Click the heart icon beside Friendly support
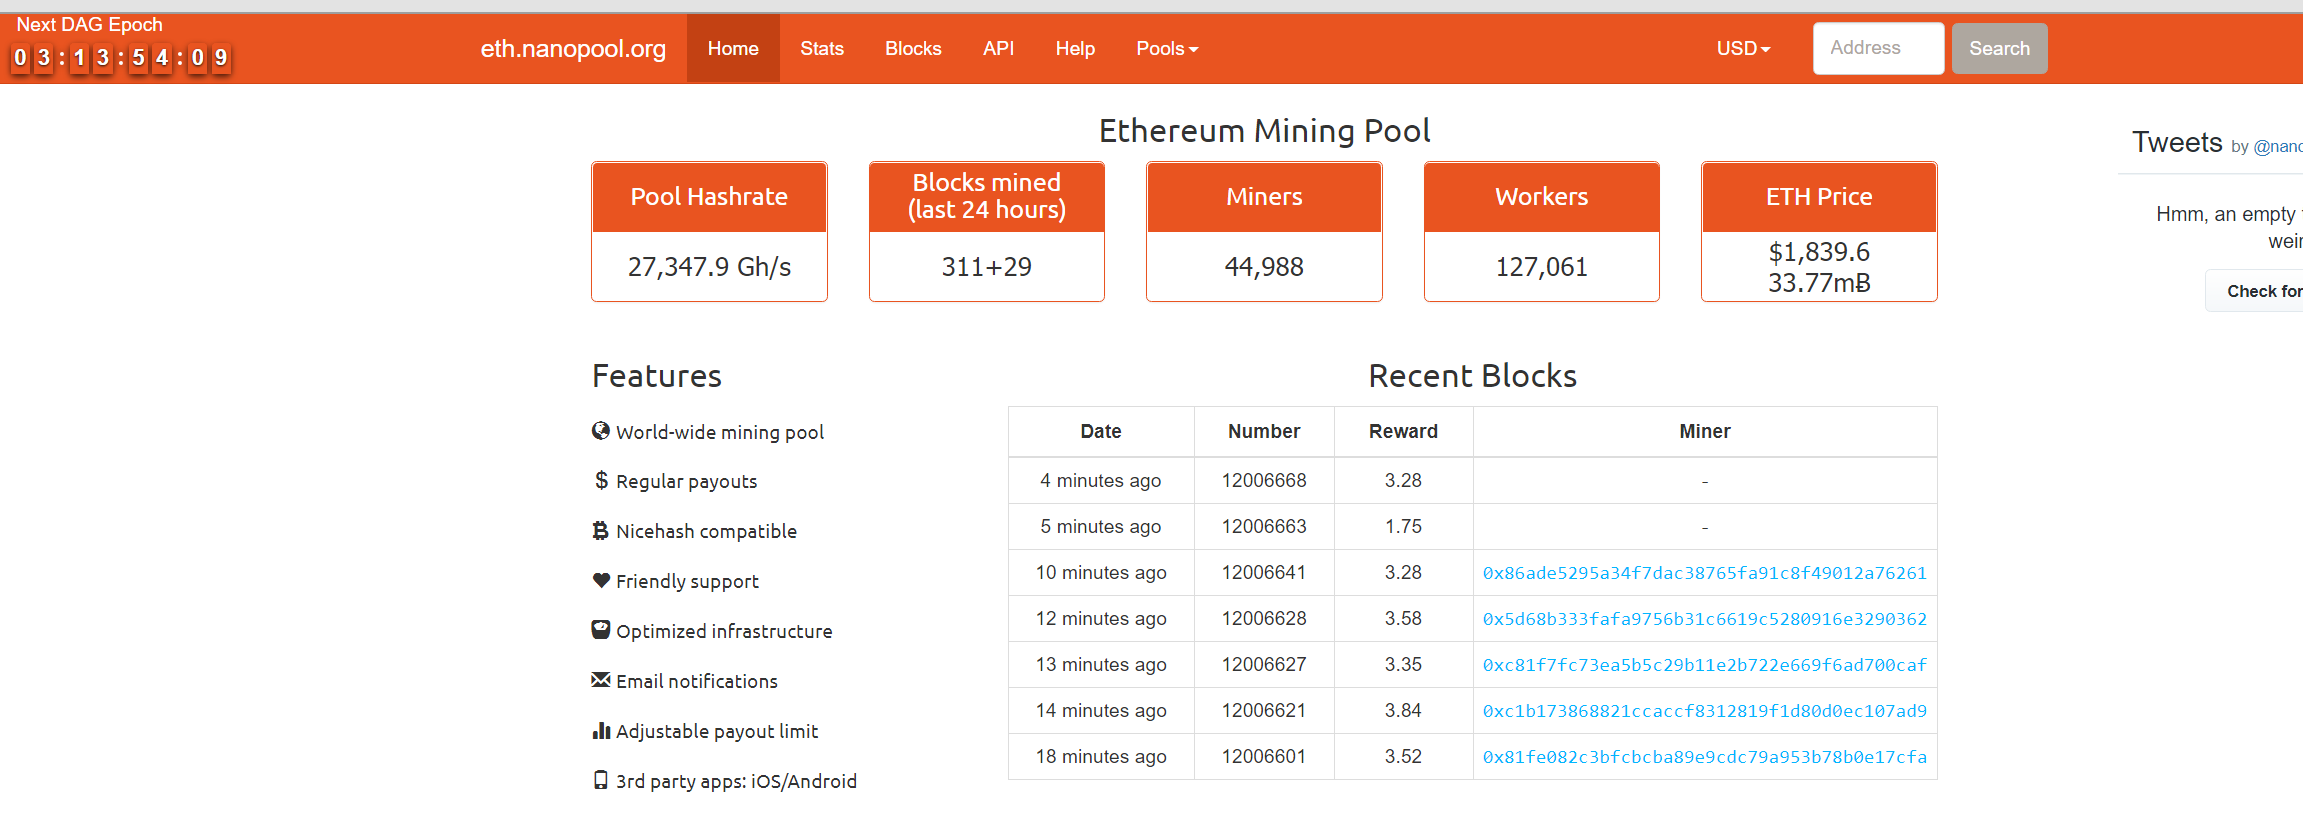Screen dimensions: 2303x830 [x=601, y=580]
